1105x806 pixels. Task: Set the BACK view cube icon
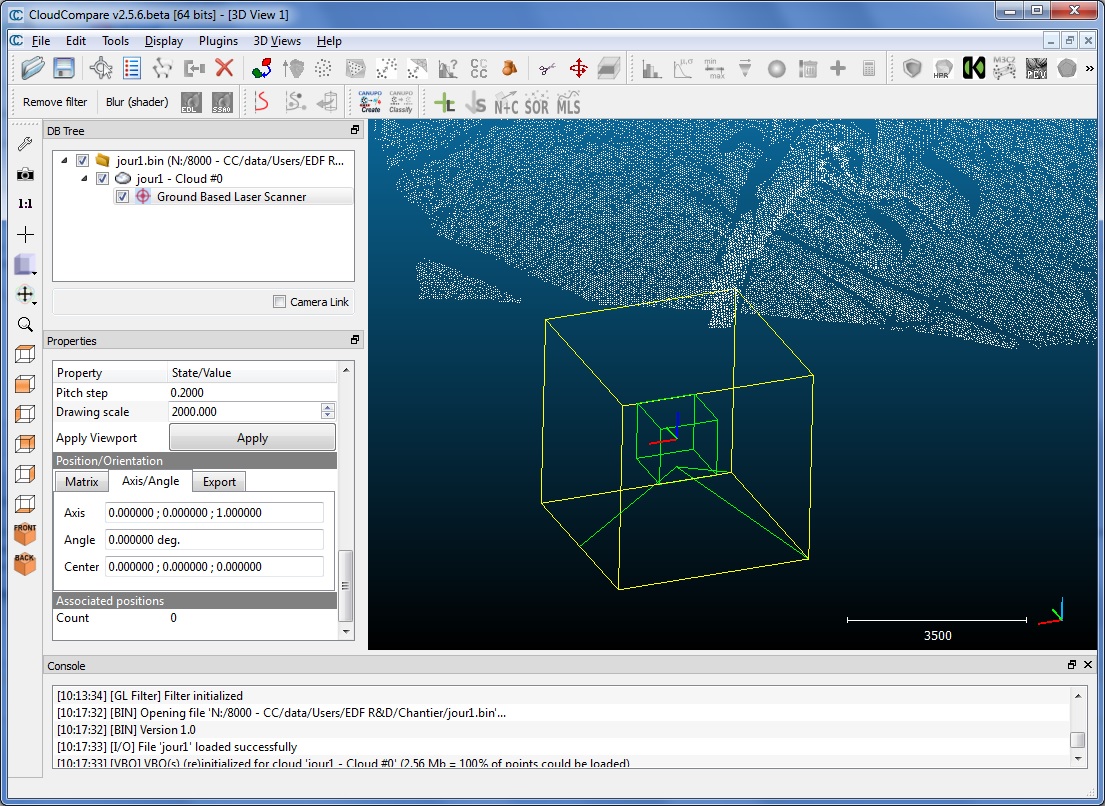[25, 564]
